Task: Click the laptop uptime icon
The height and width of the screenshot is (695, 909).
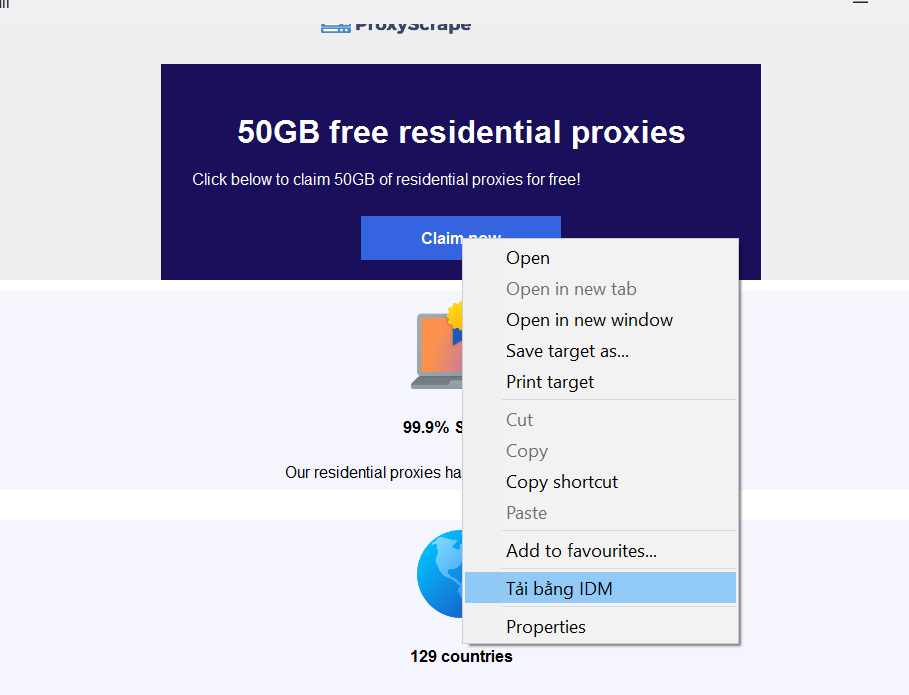Action: (x=437, y=351)
